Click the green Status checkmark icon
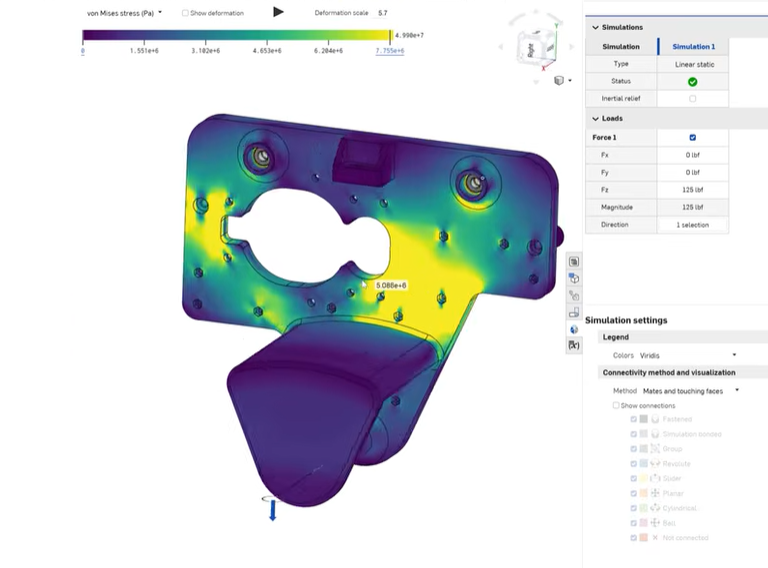 692,81
